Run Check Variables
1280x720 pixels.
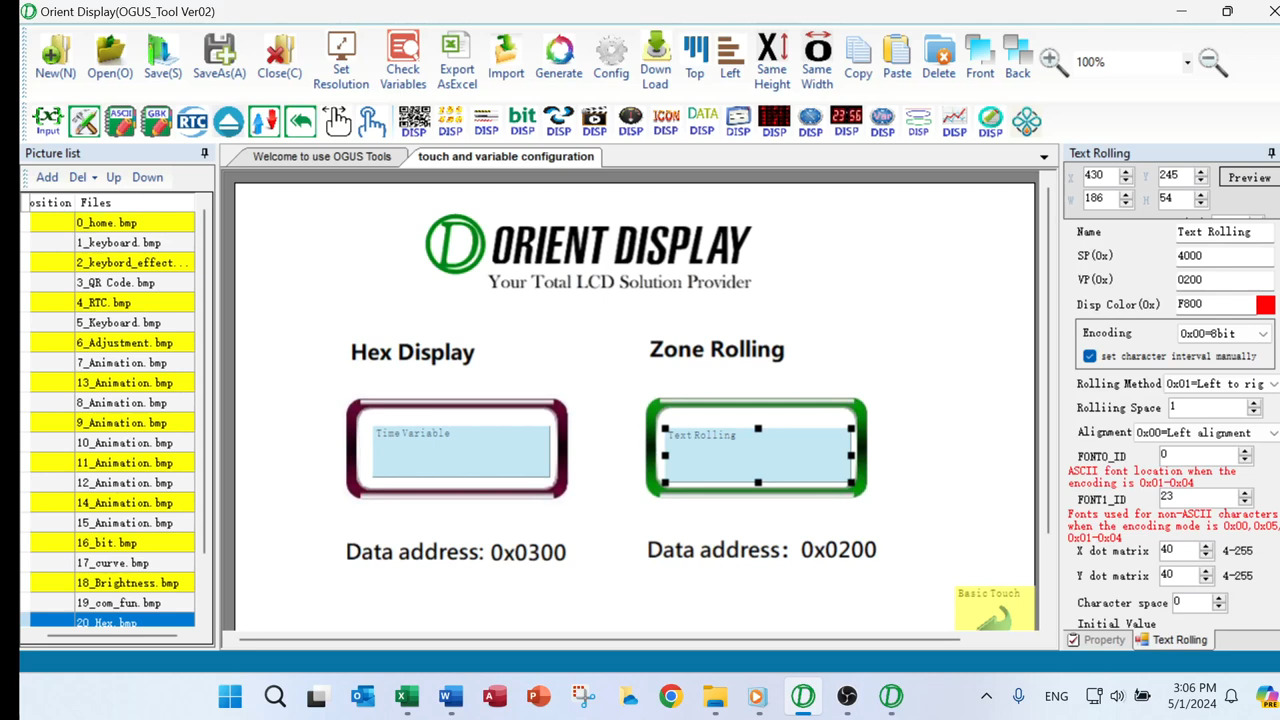point(403,61)
